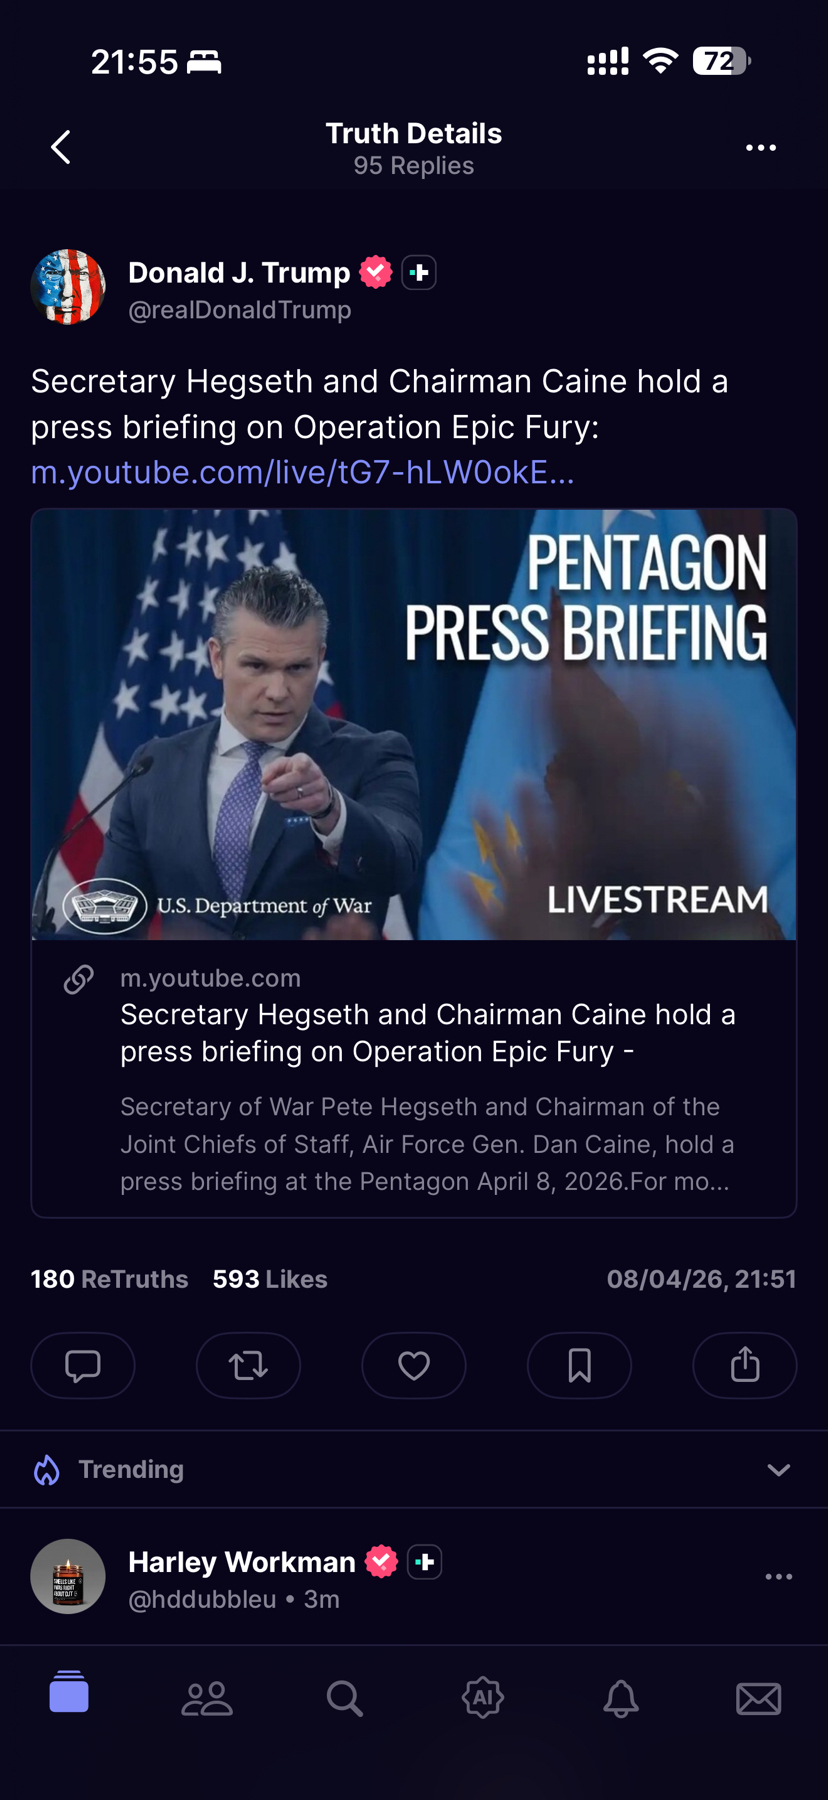This screenshot has height=1800, width=828.
Task: Go back using the top-left arrow
Action: (x=61, y=147)
